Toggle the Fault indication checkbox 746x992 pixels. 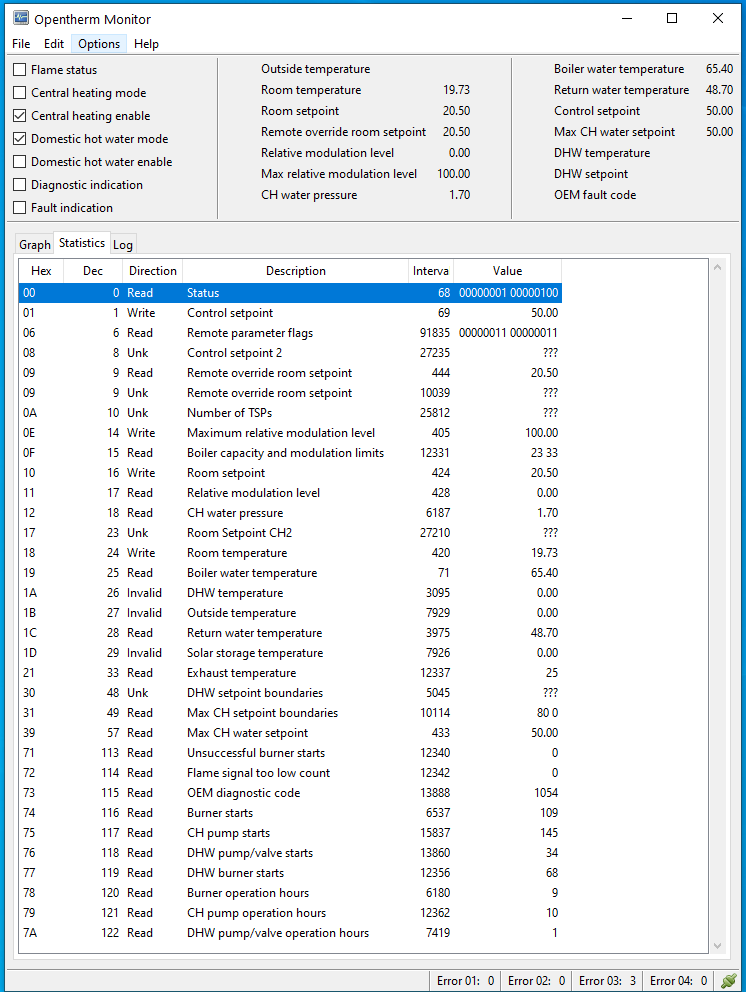click(x=20, y=208)
